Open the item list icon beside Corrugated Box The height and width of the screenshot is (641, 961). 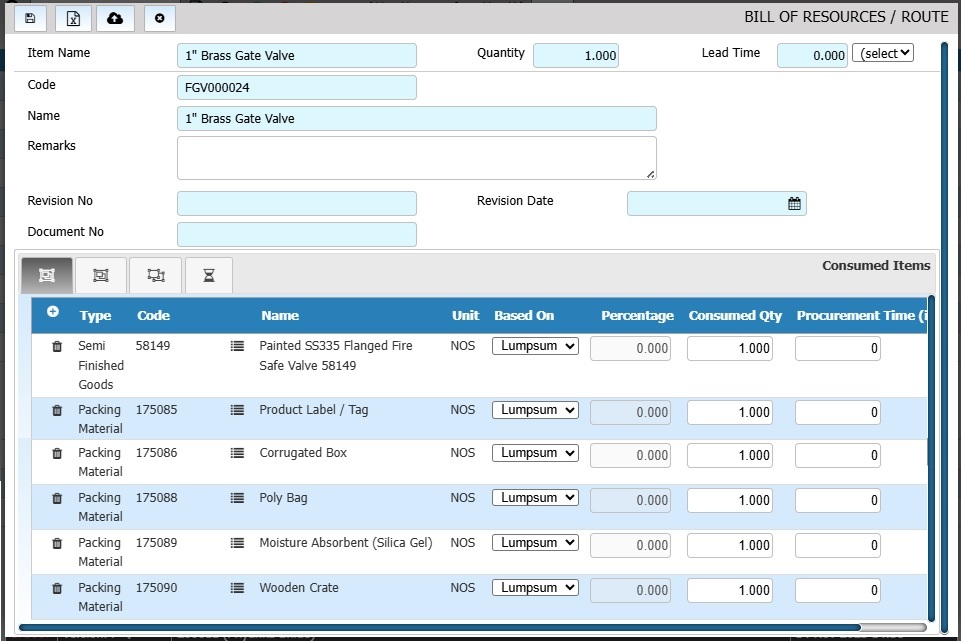(x=237, y=453)
